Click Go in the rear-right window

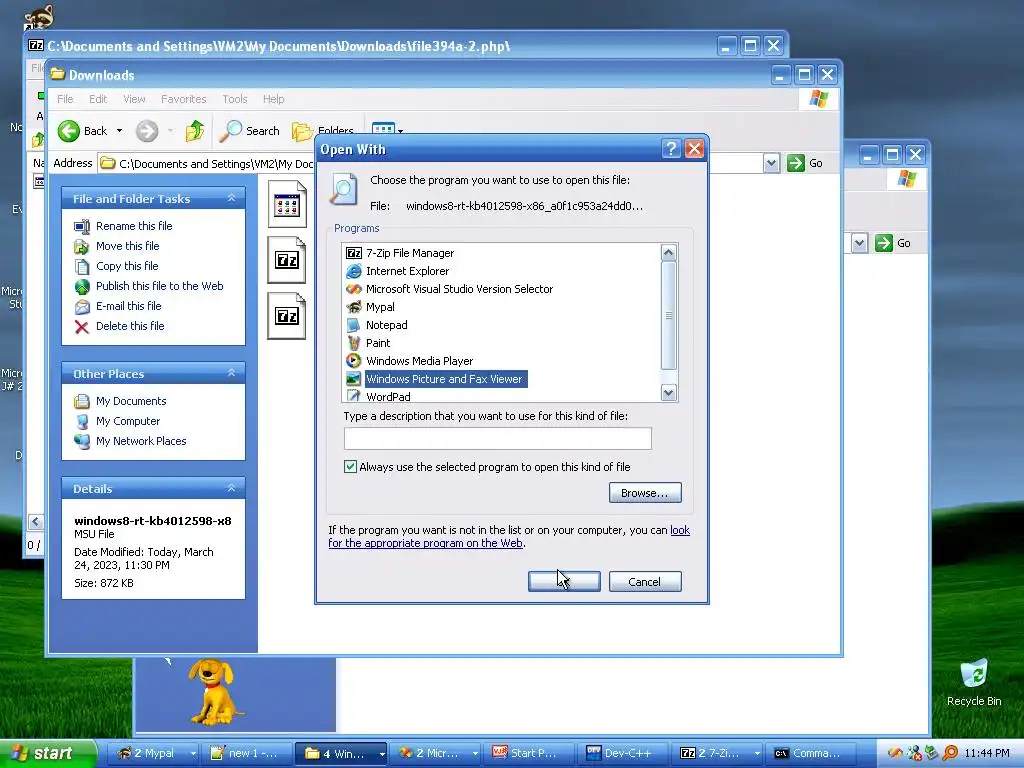tap(894, 244)
